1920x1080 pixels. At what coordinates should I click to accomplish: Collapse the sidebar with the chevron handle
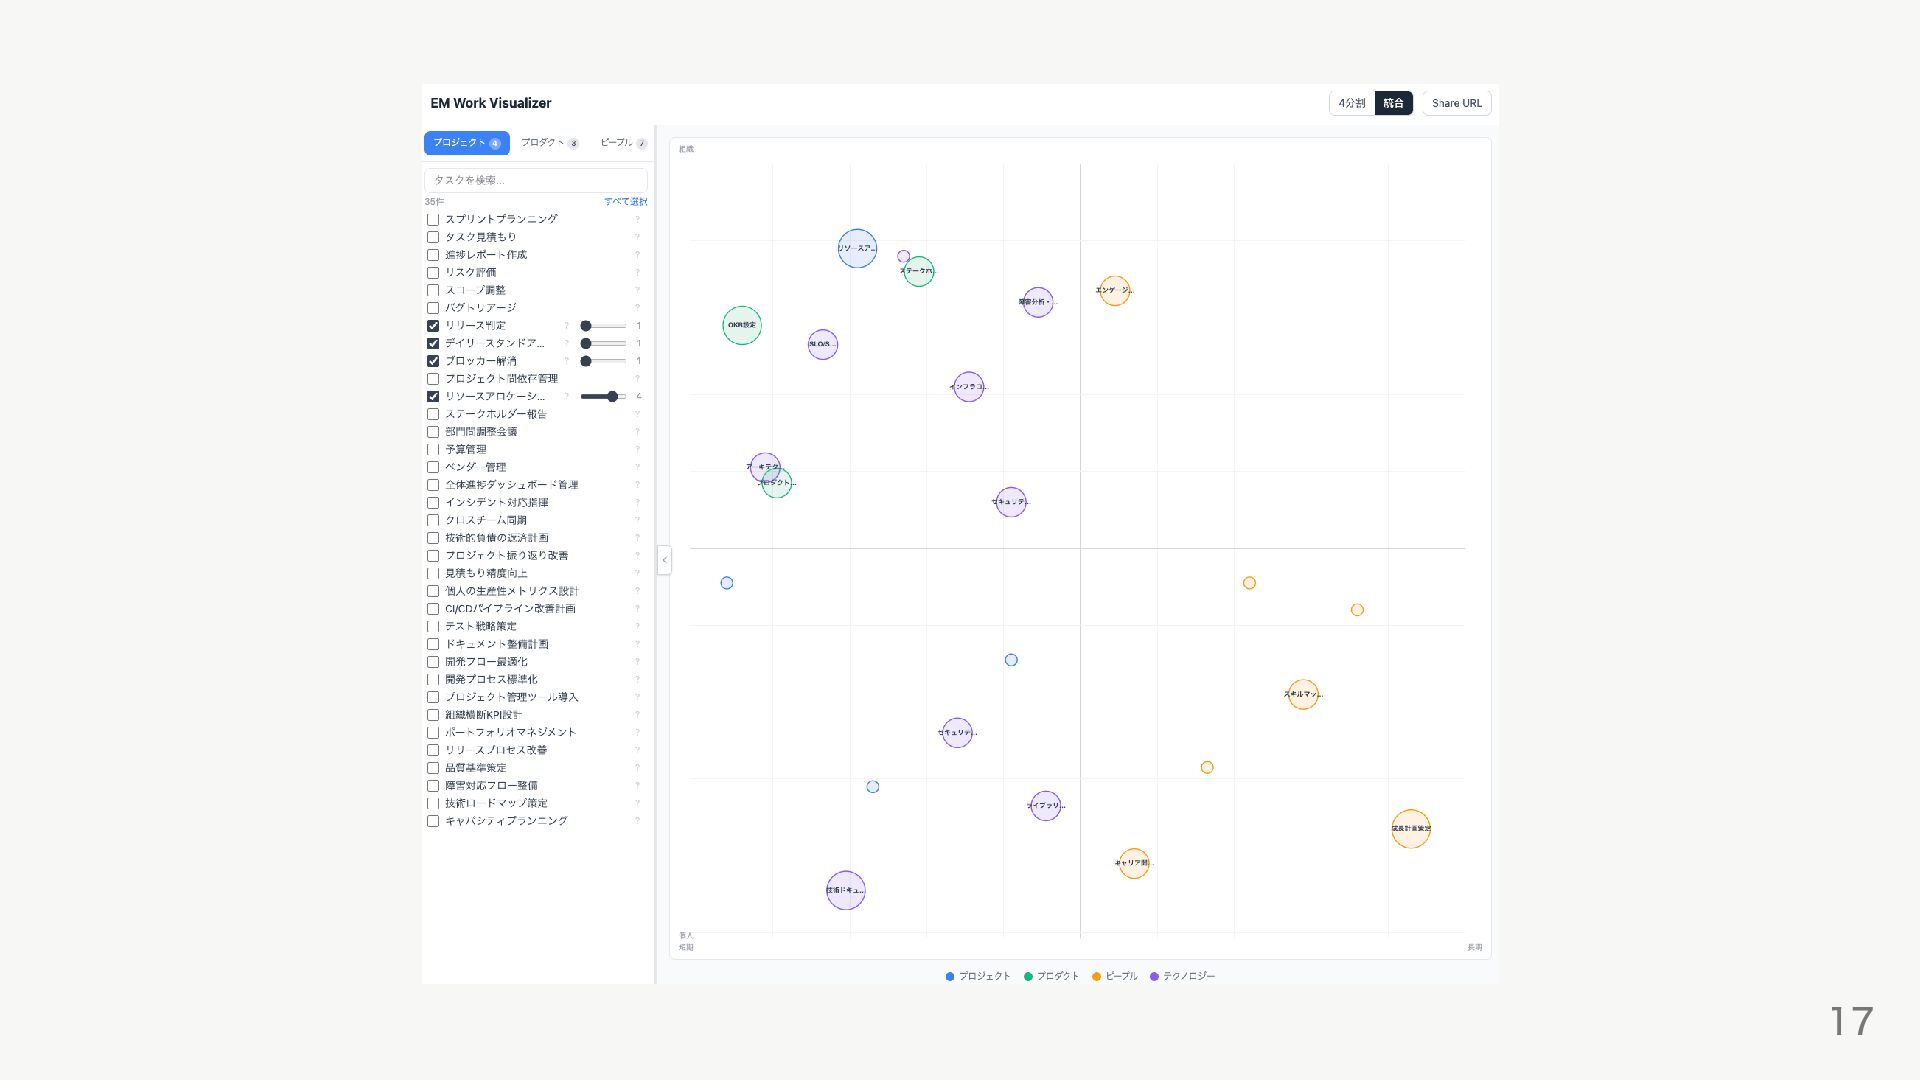coord(664,560)
